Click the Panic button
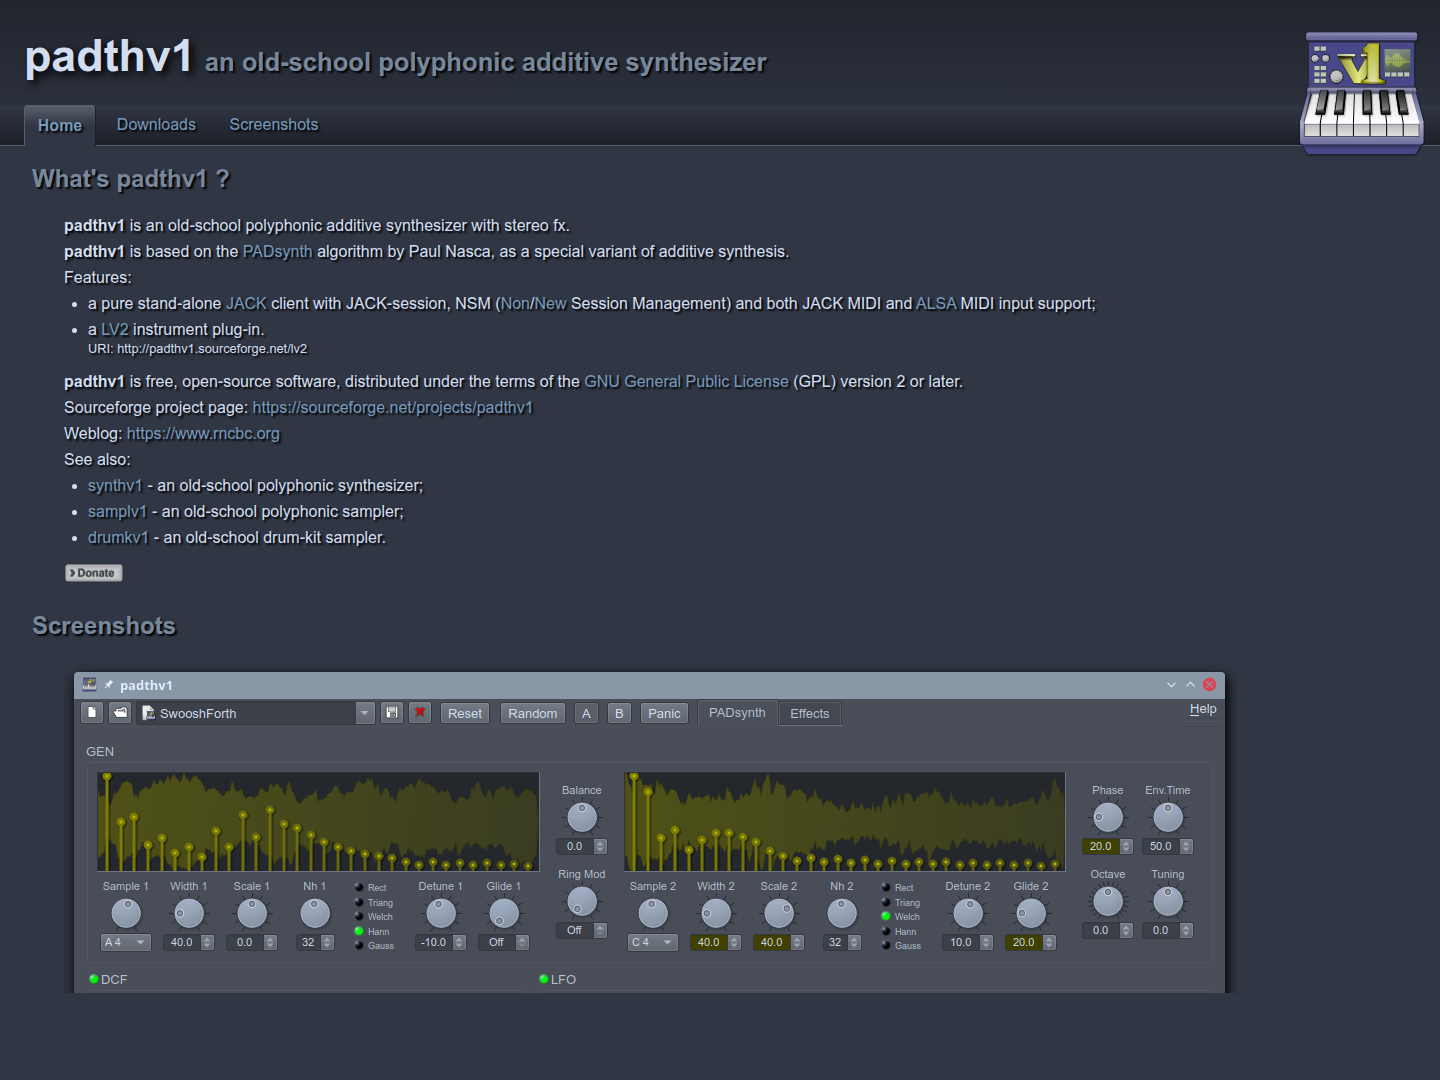 [x=664, y=713]
